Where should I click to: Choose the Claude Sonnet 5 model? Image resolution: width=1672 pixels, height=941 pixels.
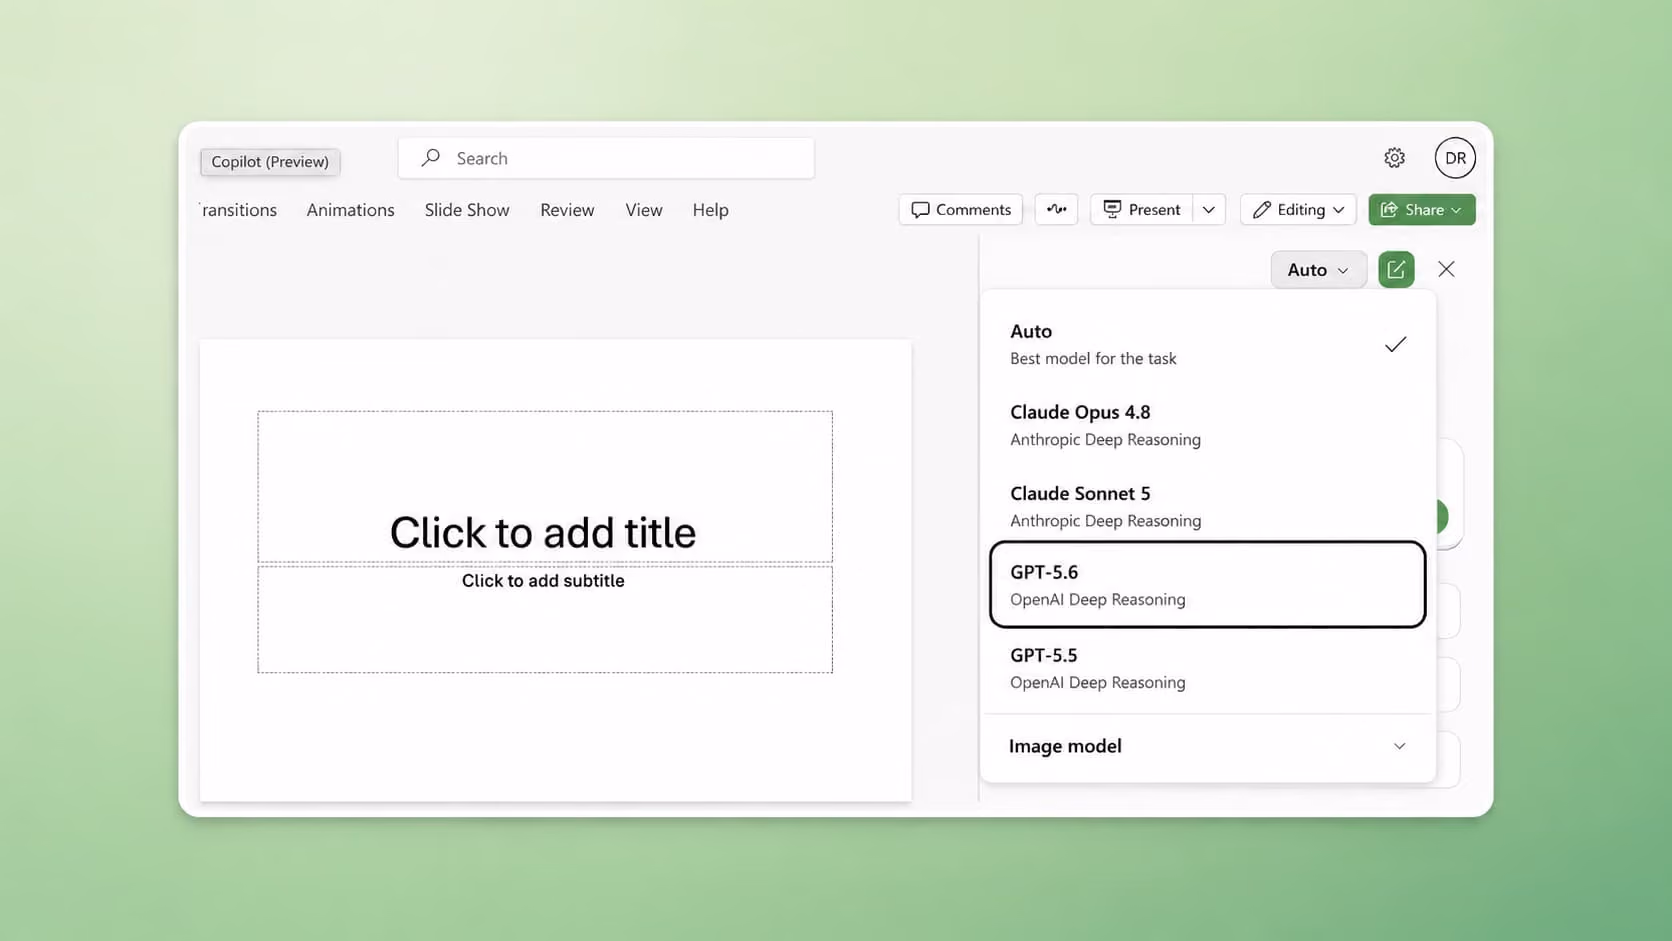click(1208, 506)
